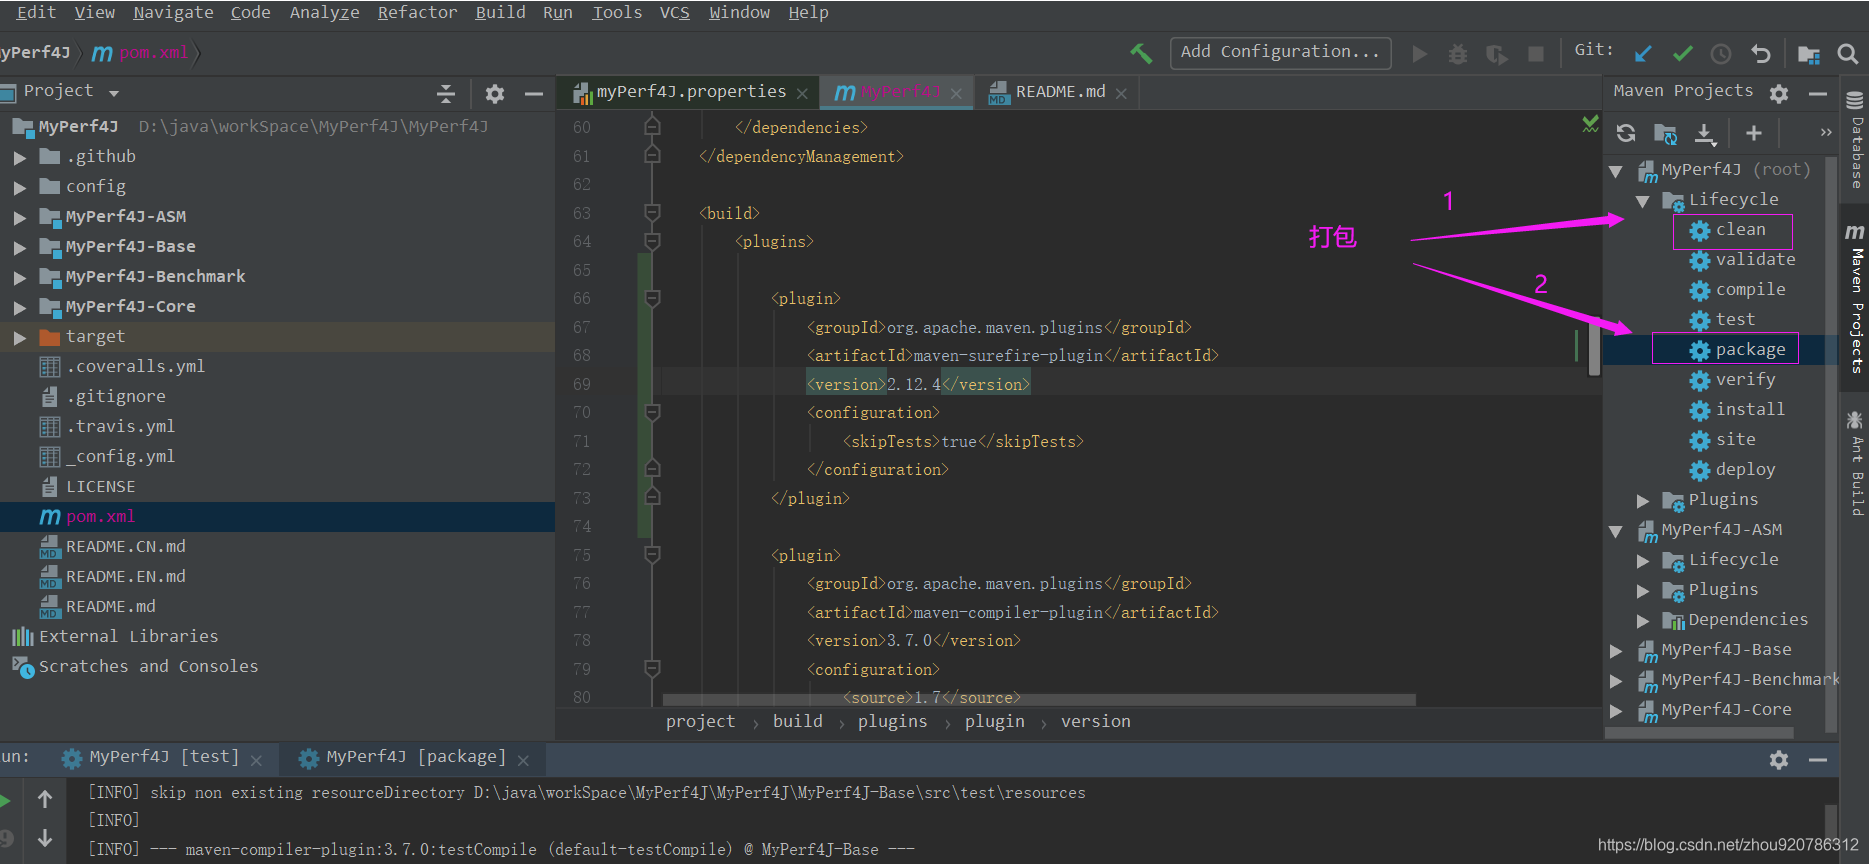Screen dimensions: 1869x864
Task: Click the editor horizontal scrollbar
Action: [1038, 699]
